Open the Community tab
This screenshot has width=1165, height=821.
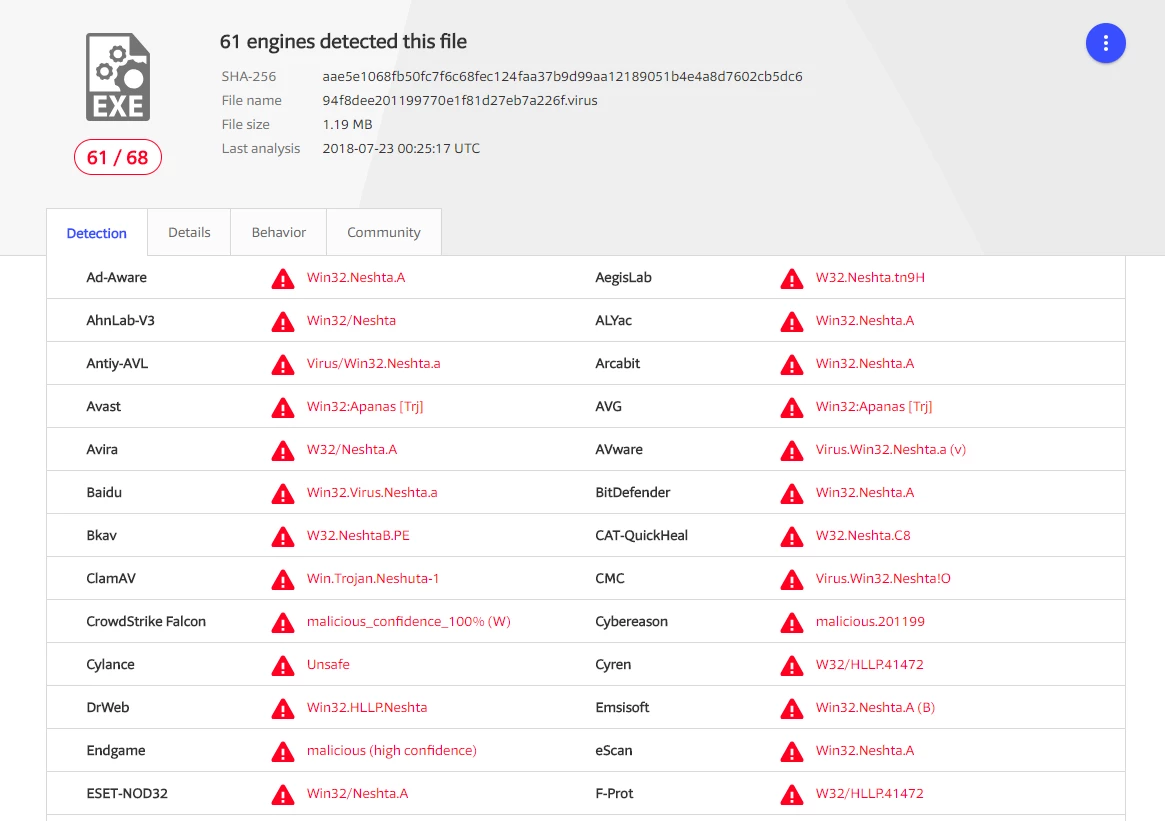(383, 233)
